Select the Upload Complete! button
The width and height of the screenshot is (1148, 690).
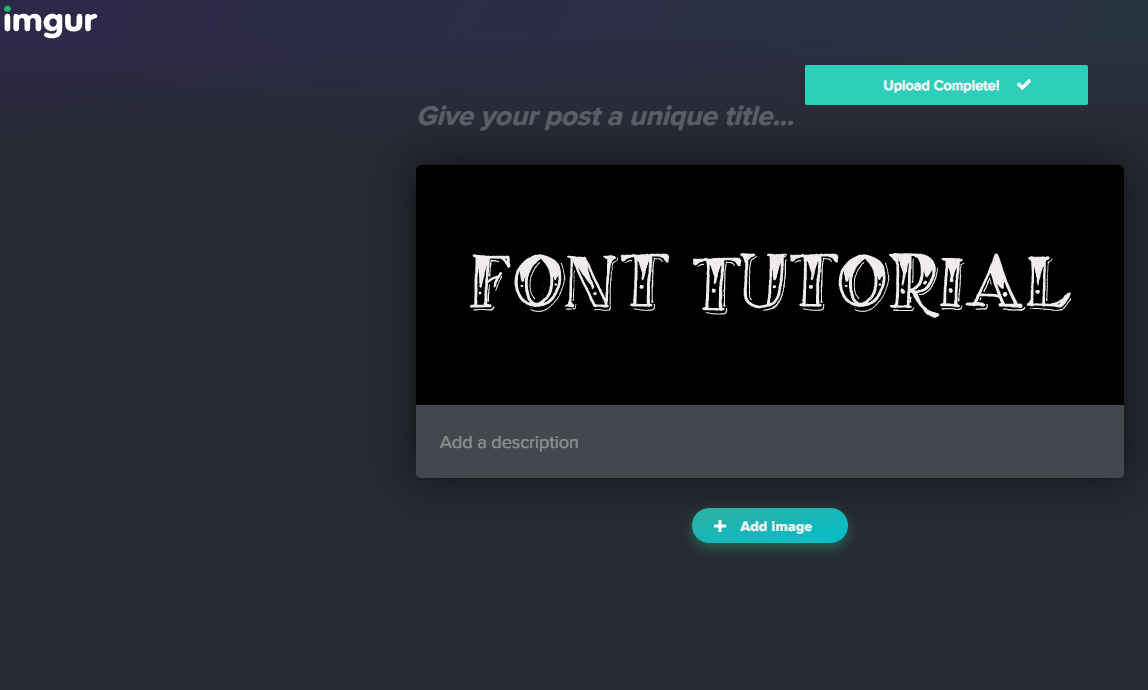[946, 85]
